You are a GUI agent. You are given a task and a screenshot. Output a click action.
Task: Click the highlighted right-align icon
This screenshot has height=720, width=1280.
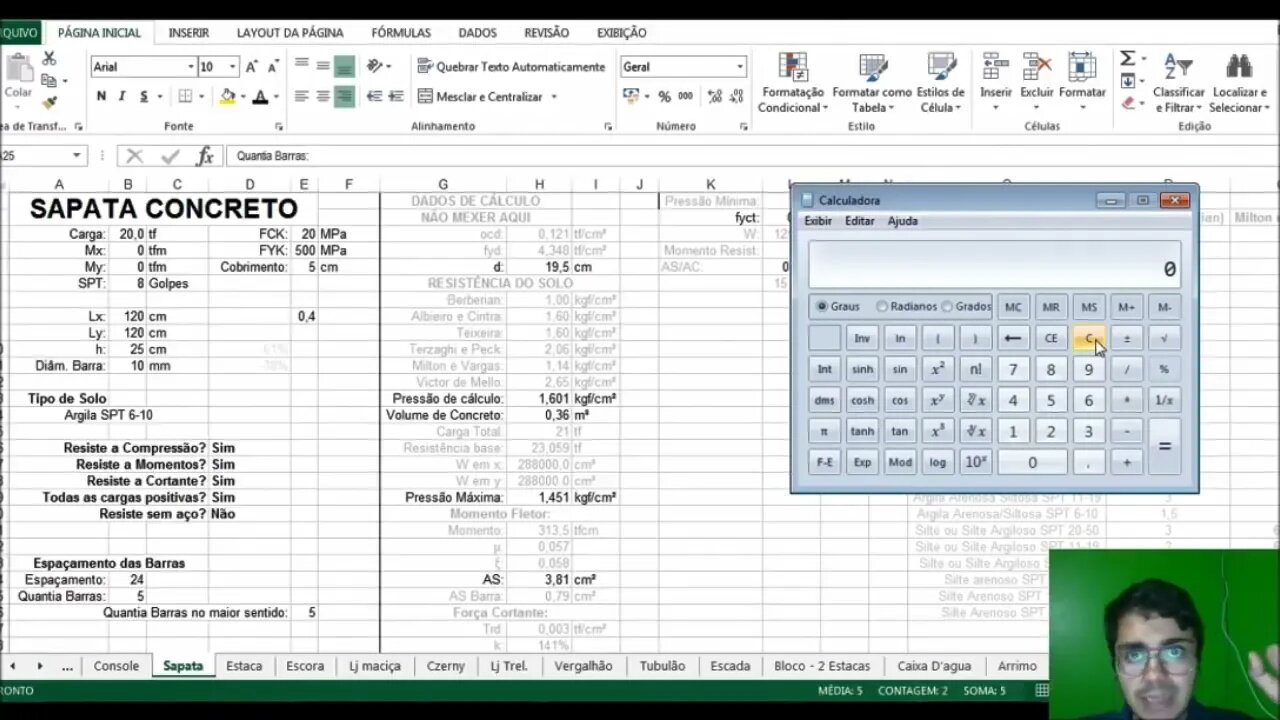(x=344, y=96)
